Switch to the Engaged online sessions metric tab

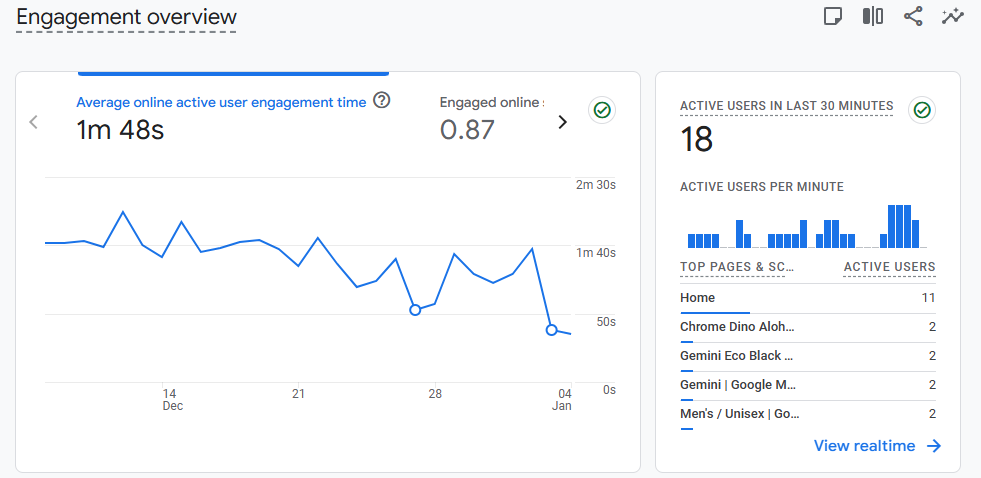491,102
